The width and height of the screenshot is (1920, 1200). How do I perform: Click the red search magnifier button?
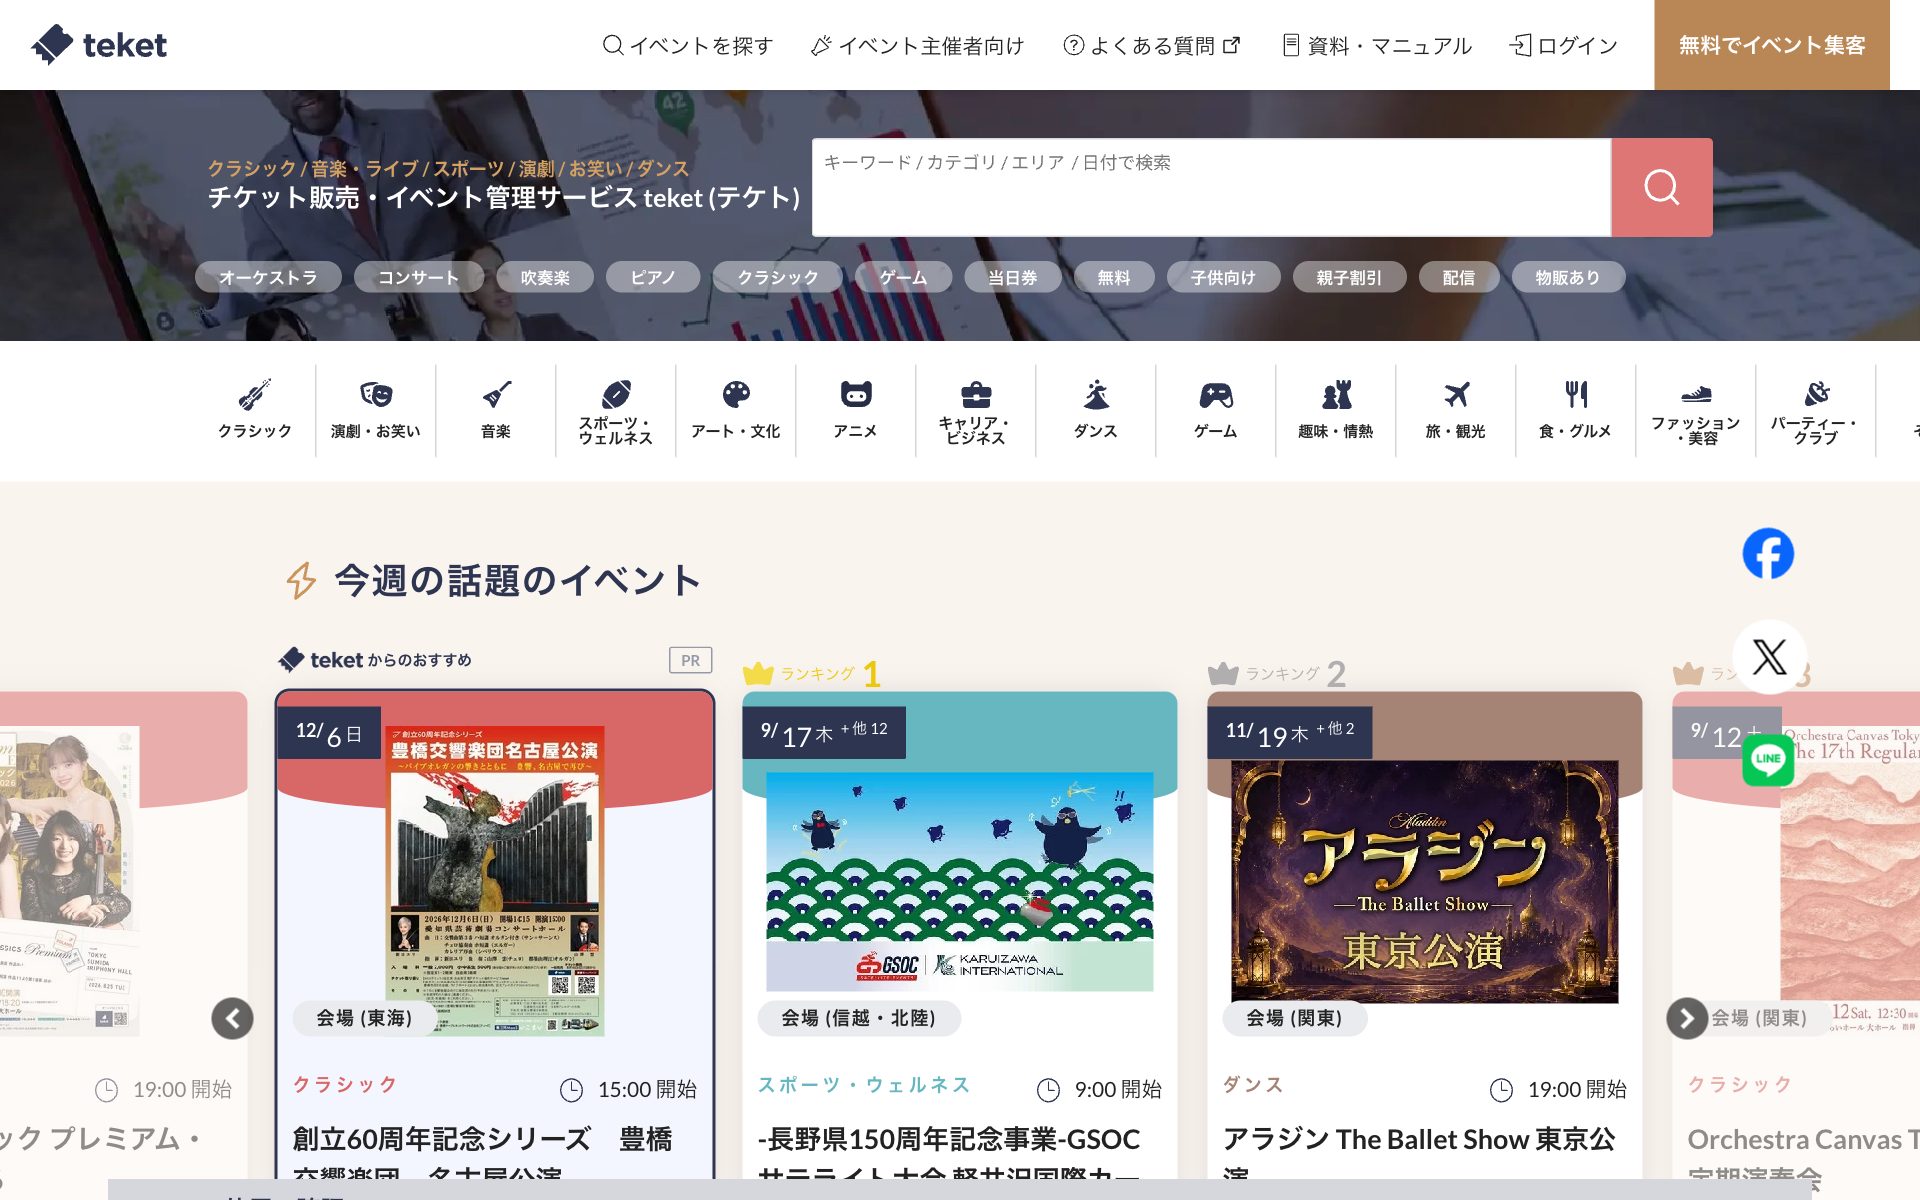tap(1662, 187)
